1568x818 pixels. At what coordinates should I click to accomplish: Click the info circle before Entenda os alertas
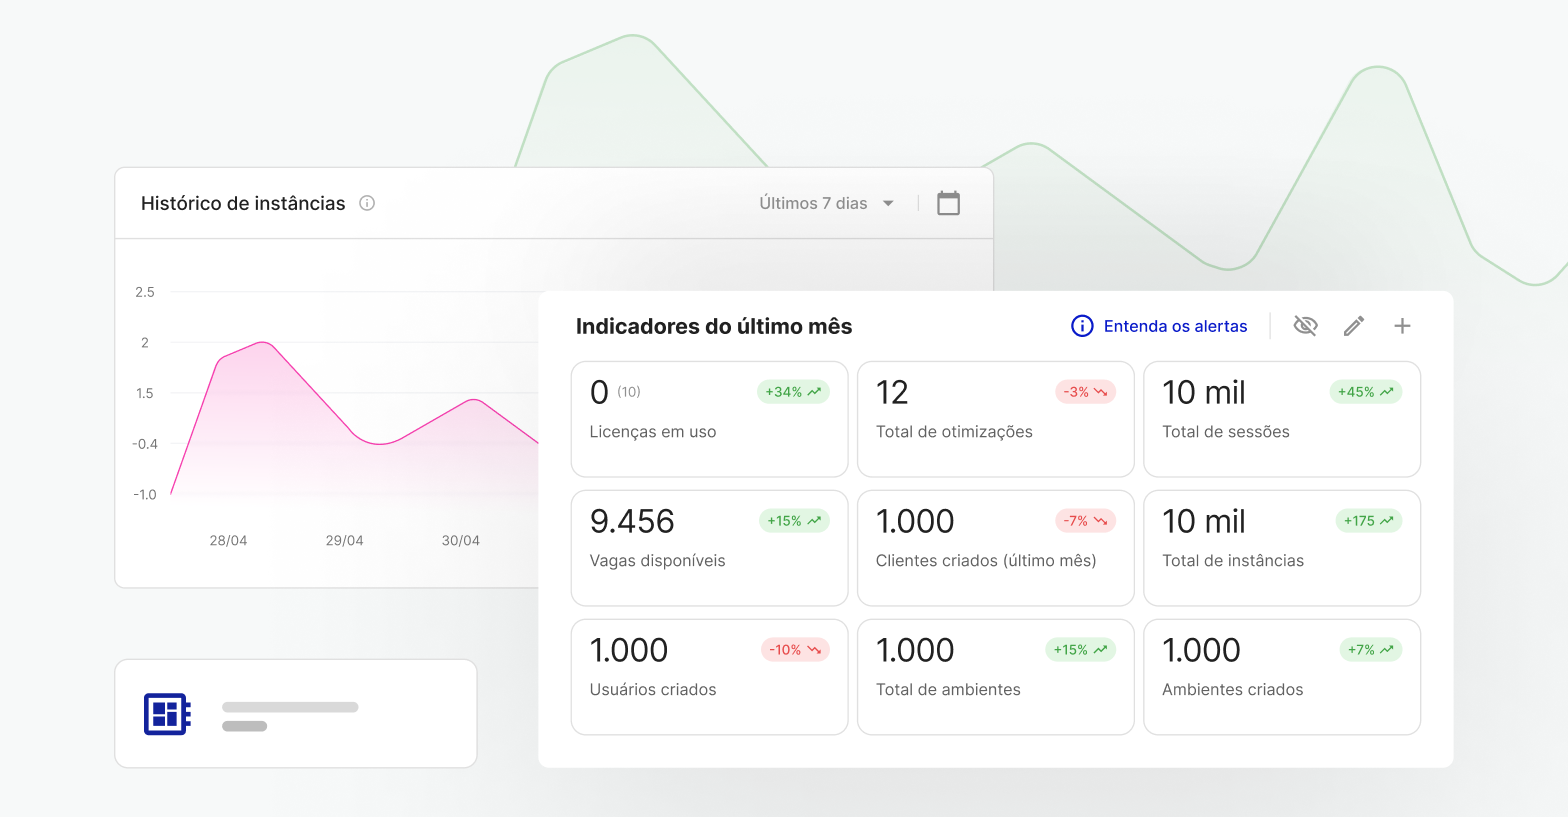pyautogui.click(x=1082, y=326)
